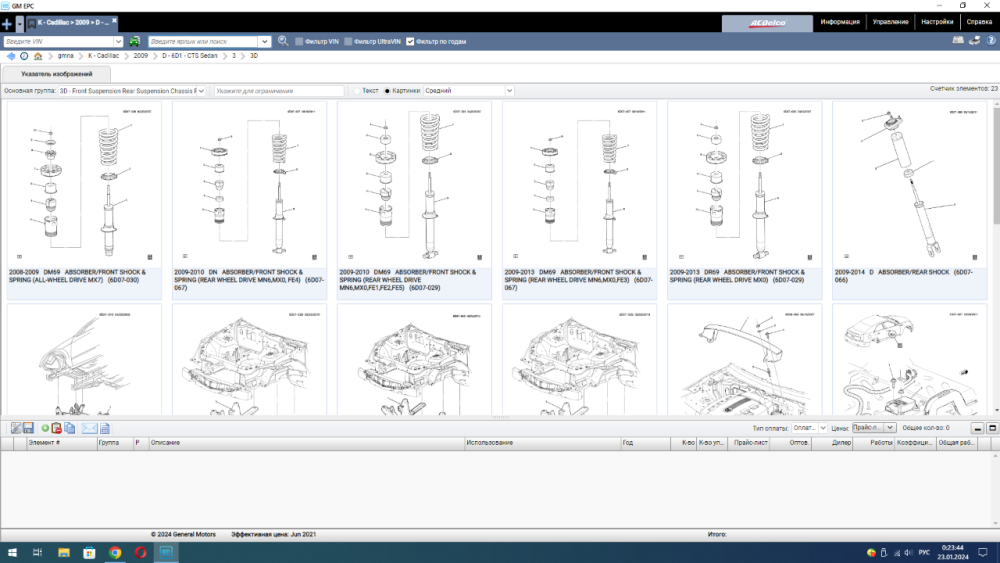Click the restriction filter input field
Screen dimensions: 1000x563
point(279,91)
